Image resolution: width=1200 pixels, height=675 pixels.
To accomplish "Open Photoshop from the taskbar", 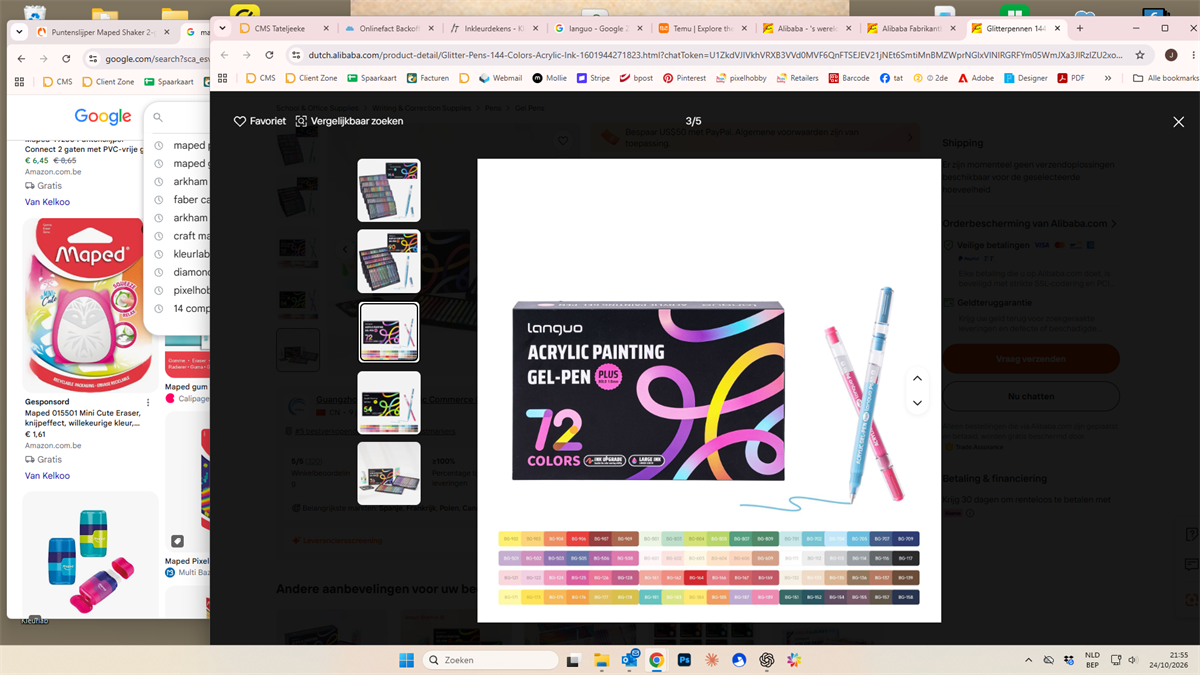I will point(685,660).
